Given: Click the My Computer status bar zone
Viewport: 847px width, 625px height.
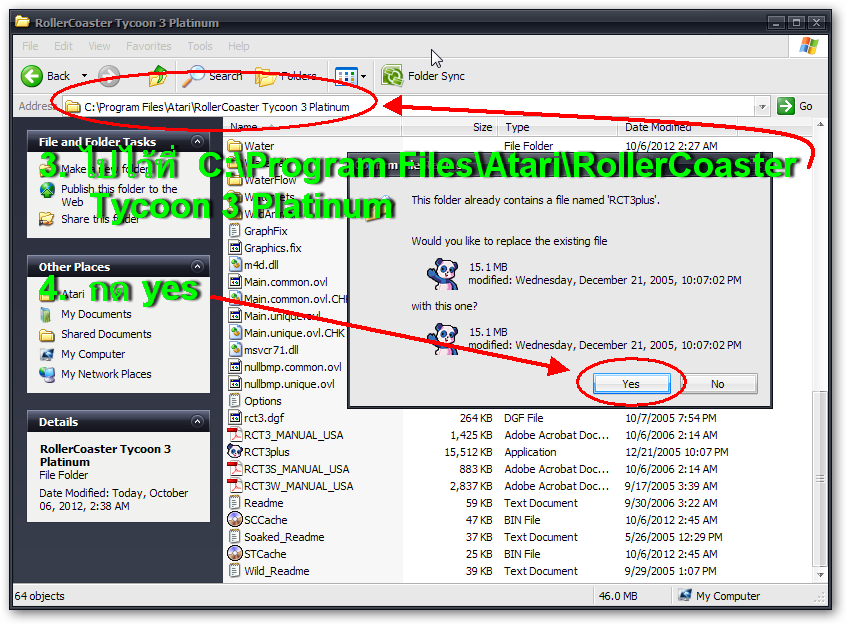Looking at the screenshot, I should (720, 596).
